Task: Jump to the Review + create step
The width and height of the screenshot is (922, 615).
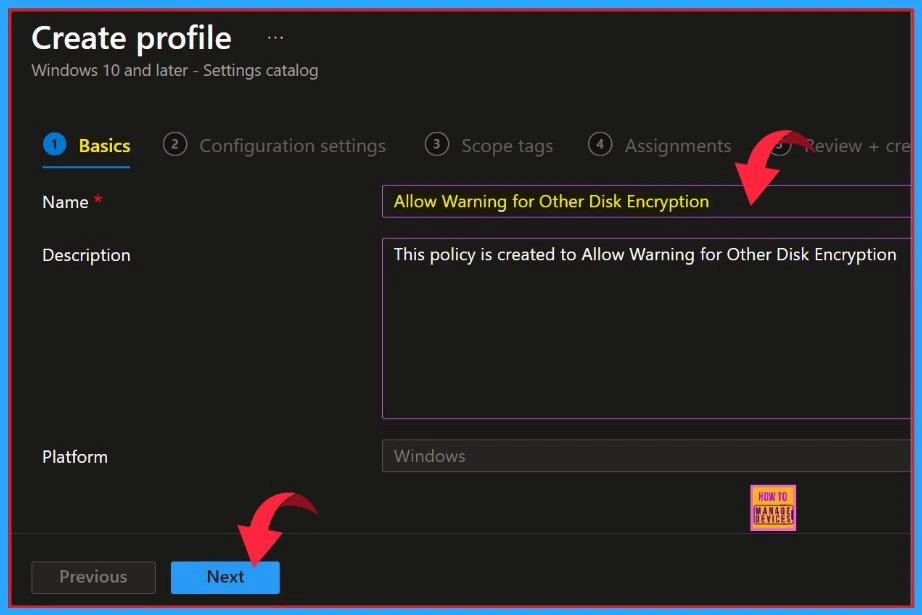Action: tap(841, 145)
